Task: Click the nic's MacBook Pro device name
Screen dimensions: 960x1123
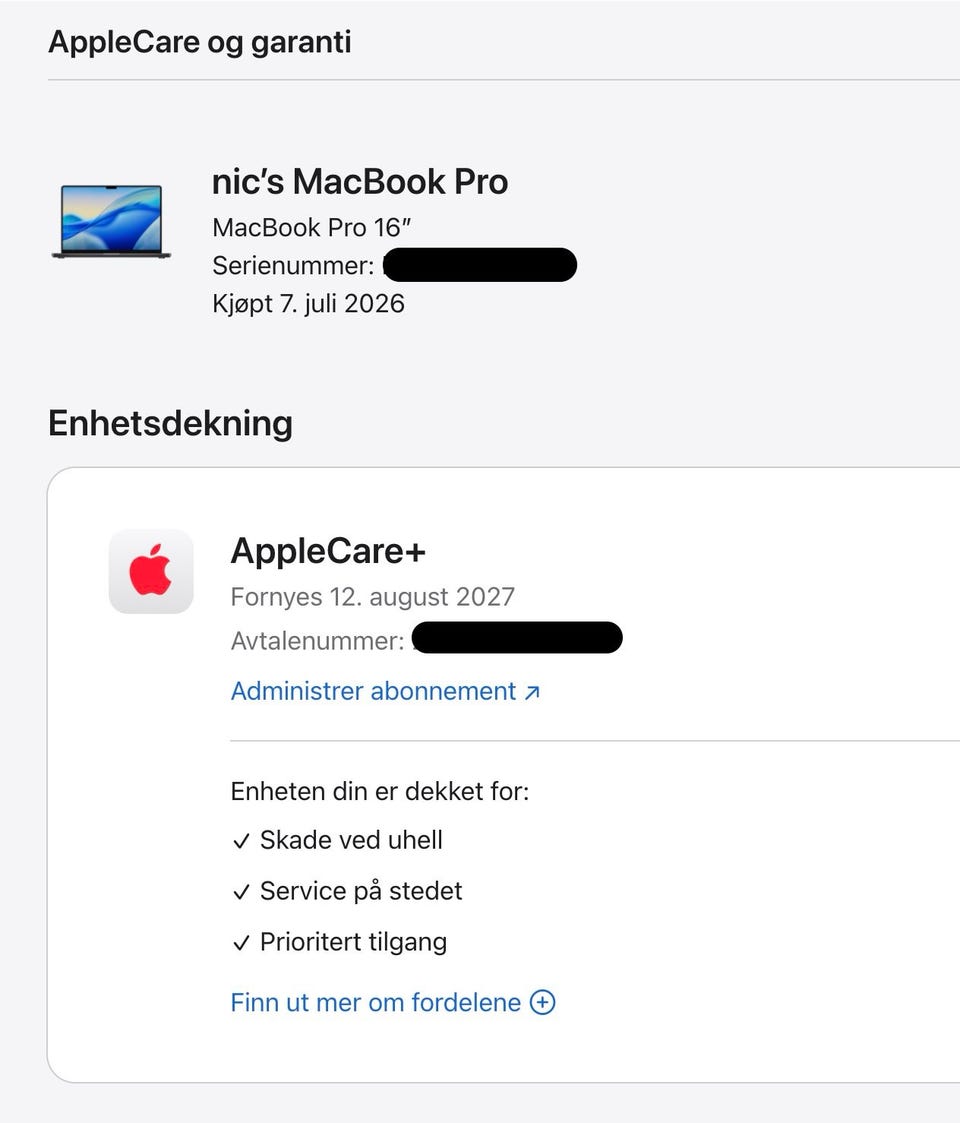Action: coord(360,181)
